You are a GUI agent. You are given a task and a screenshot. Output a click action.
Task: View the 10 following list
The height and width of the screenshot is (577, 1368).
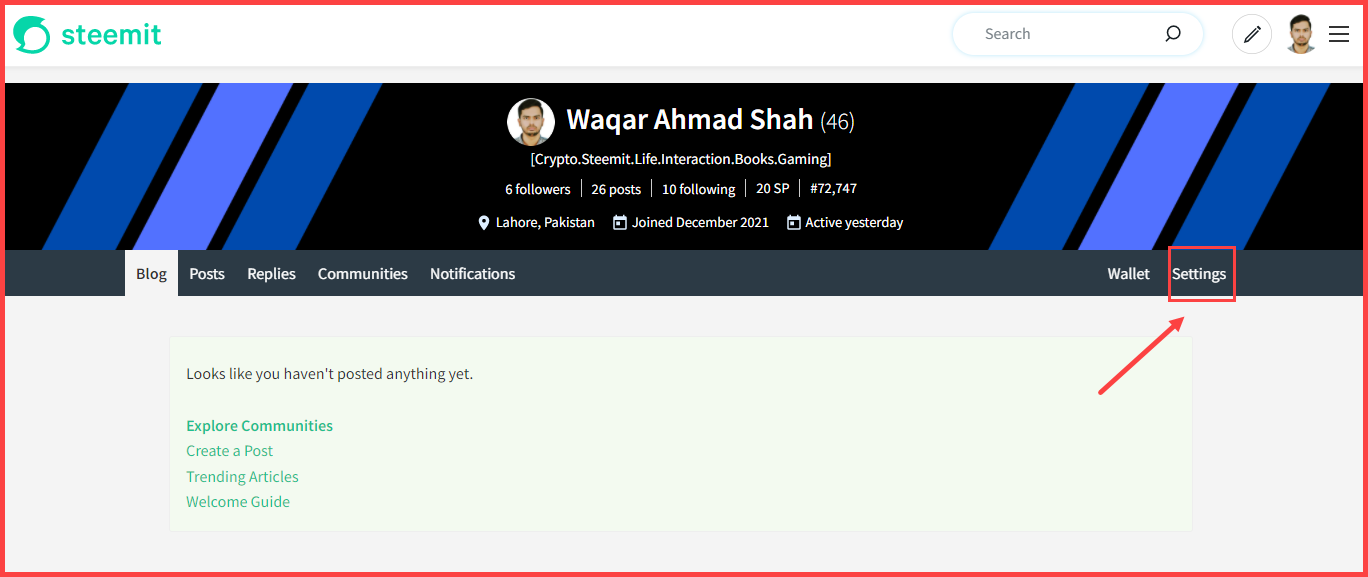click(x=698, y=189)
